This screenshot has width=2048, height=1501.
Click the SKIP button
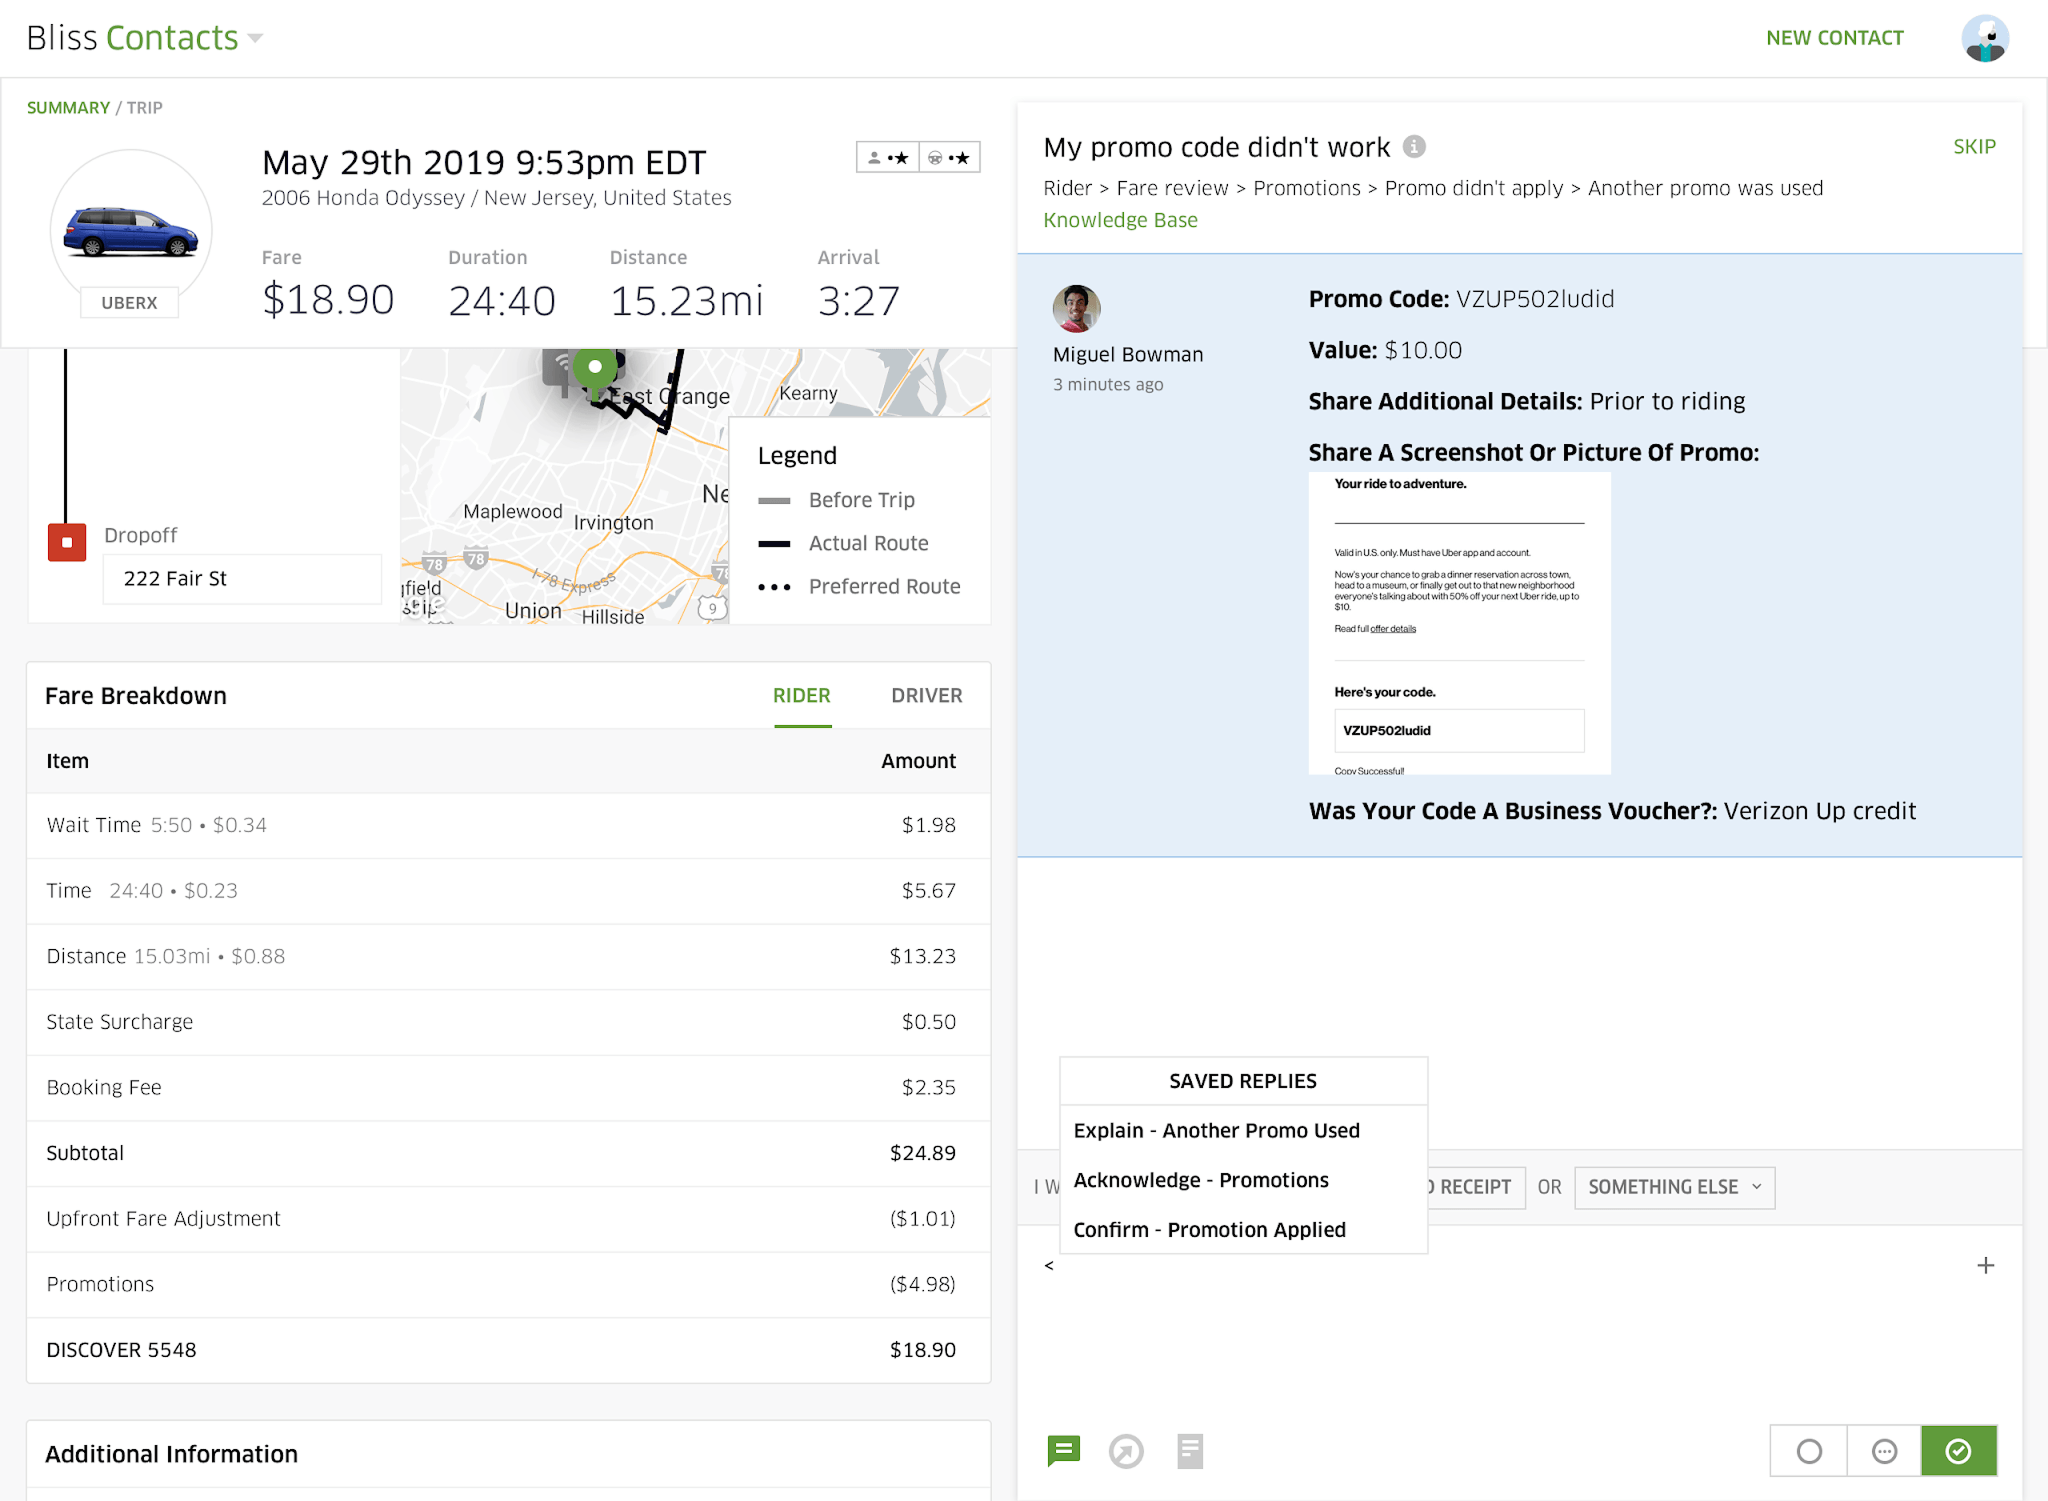1974,147
